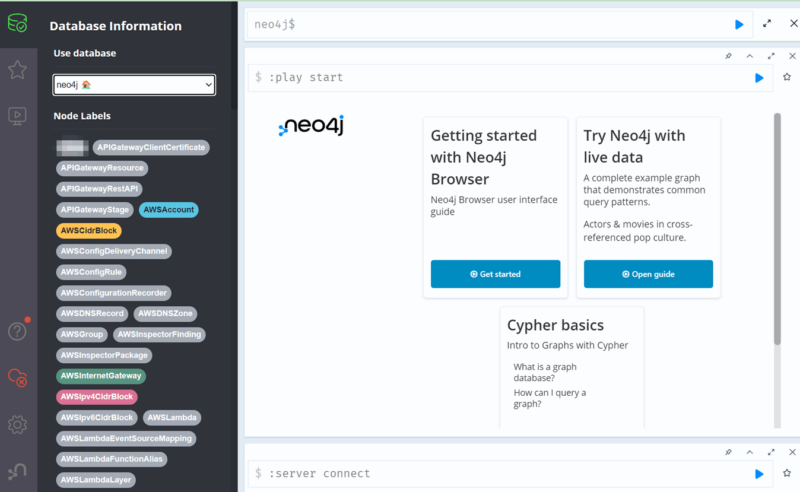The width and height of the screenshot is (800, 492).
Task: Run the query in the main editor
Action: click(739, 24)
